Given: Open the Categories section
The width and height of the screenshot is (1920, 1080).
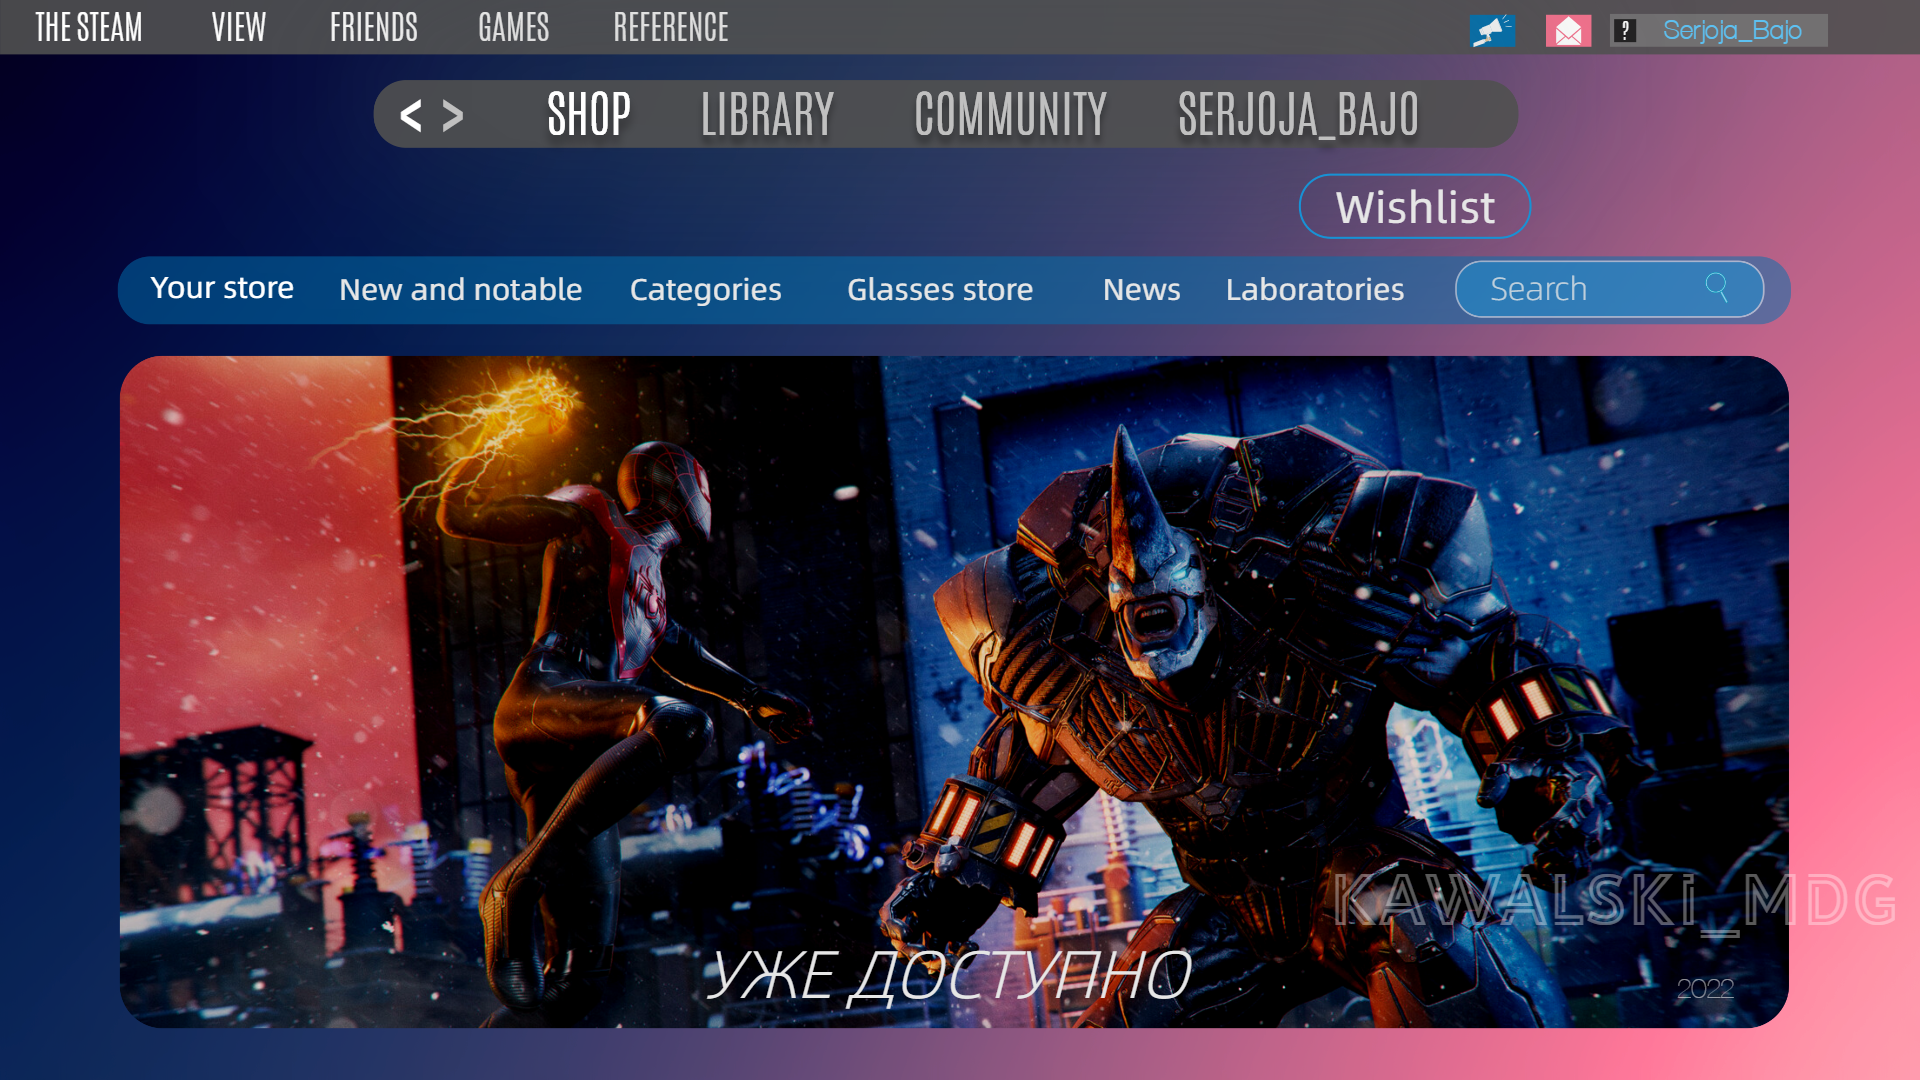Looking at the screenshot, I should point(706,289).
